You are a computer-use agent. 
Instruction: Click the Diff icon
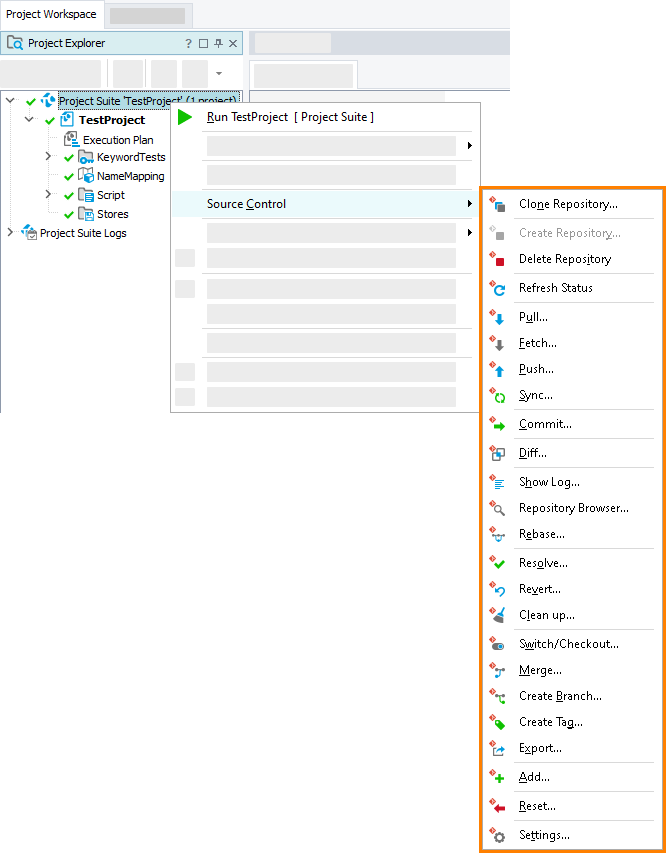point(497,453)
